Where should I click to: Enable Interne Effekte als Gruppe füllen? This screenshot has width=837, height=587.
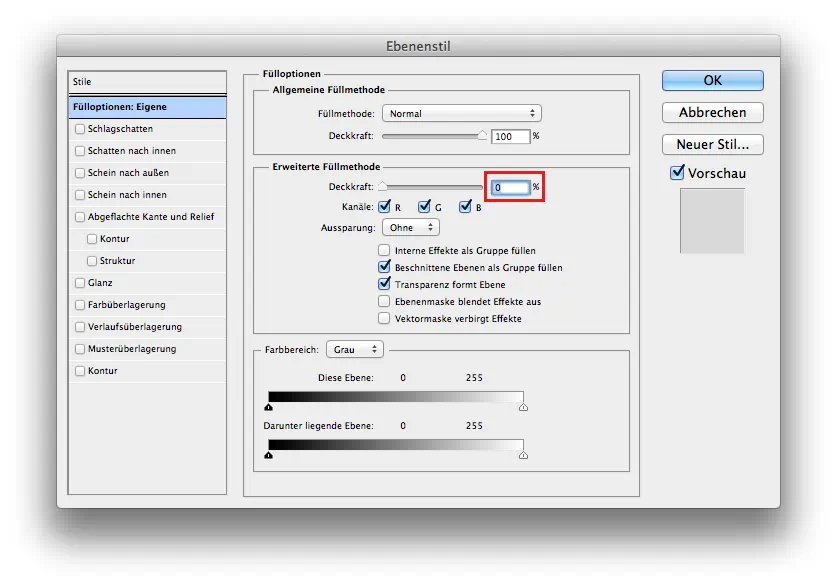384,250
